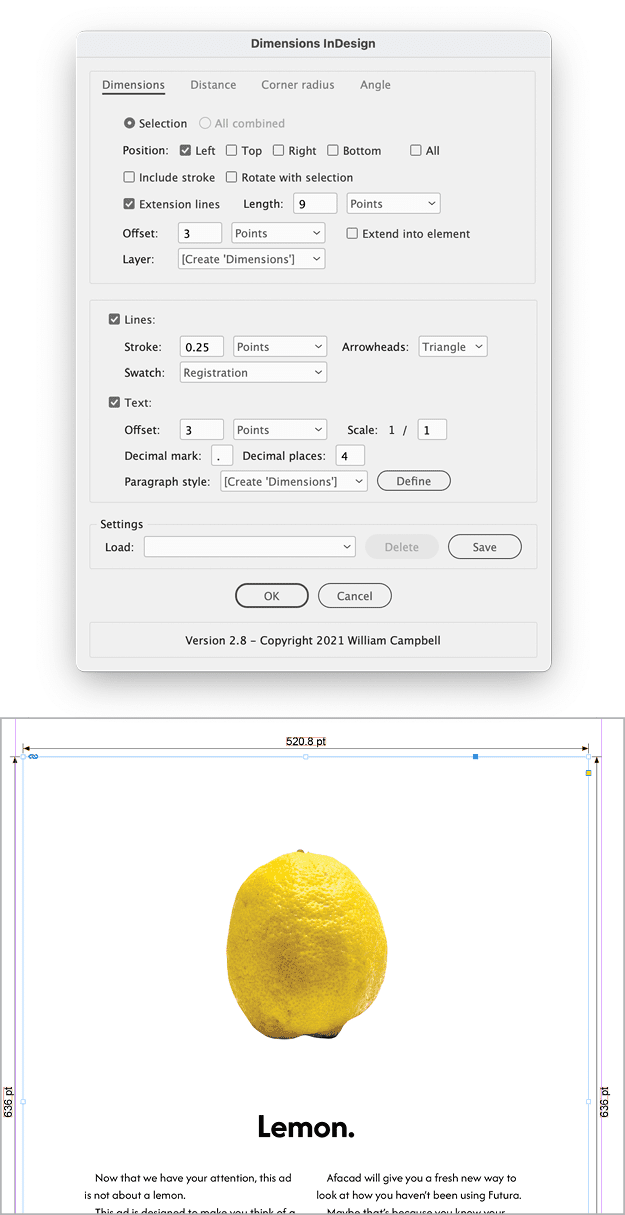Click the extension lines Length field

tap(313, 204)
